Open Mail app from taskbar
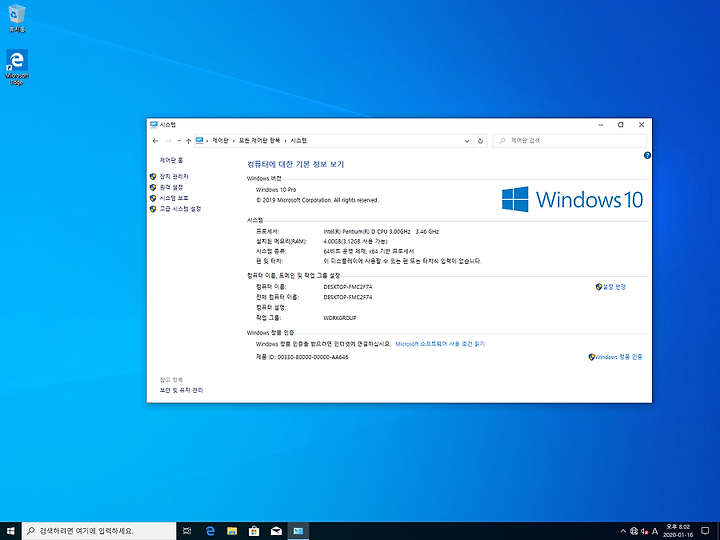The height and width of the screenshot is (540, 720). [x=276, y=531]
